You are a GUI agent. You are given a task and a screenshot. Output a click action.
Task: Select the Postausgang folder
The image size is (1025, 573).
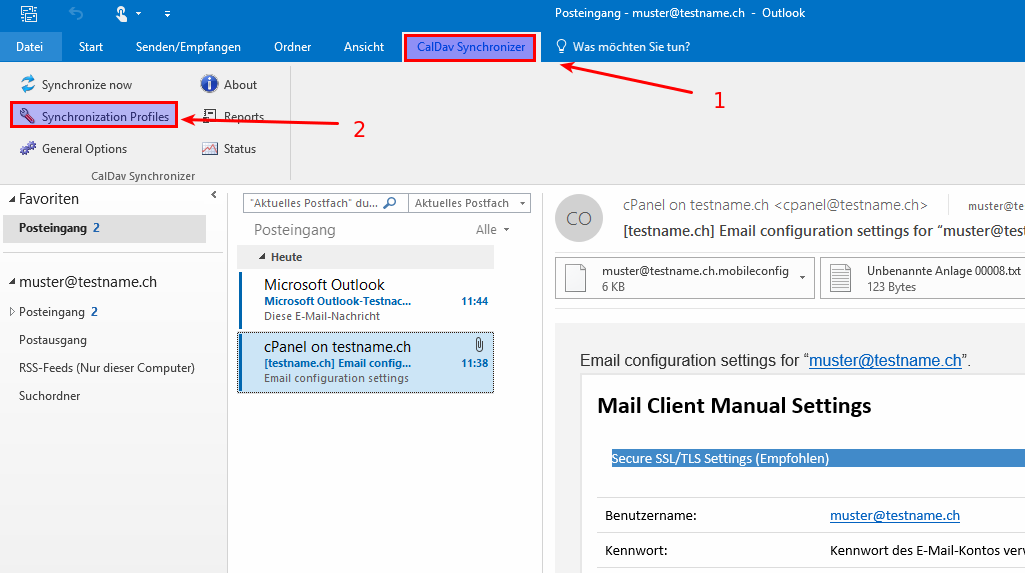coord(52,340)
